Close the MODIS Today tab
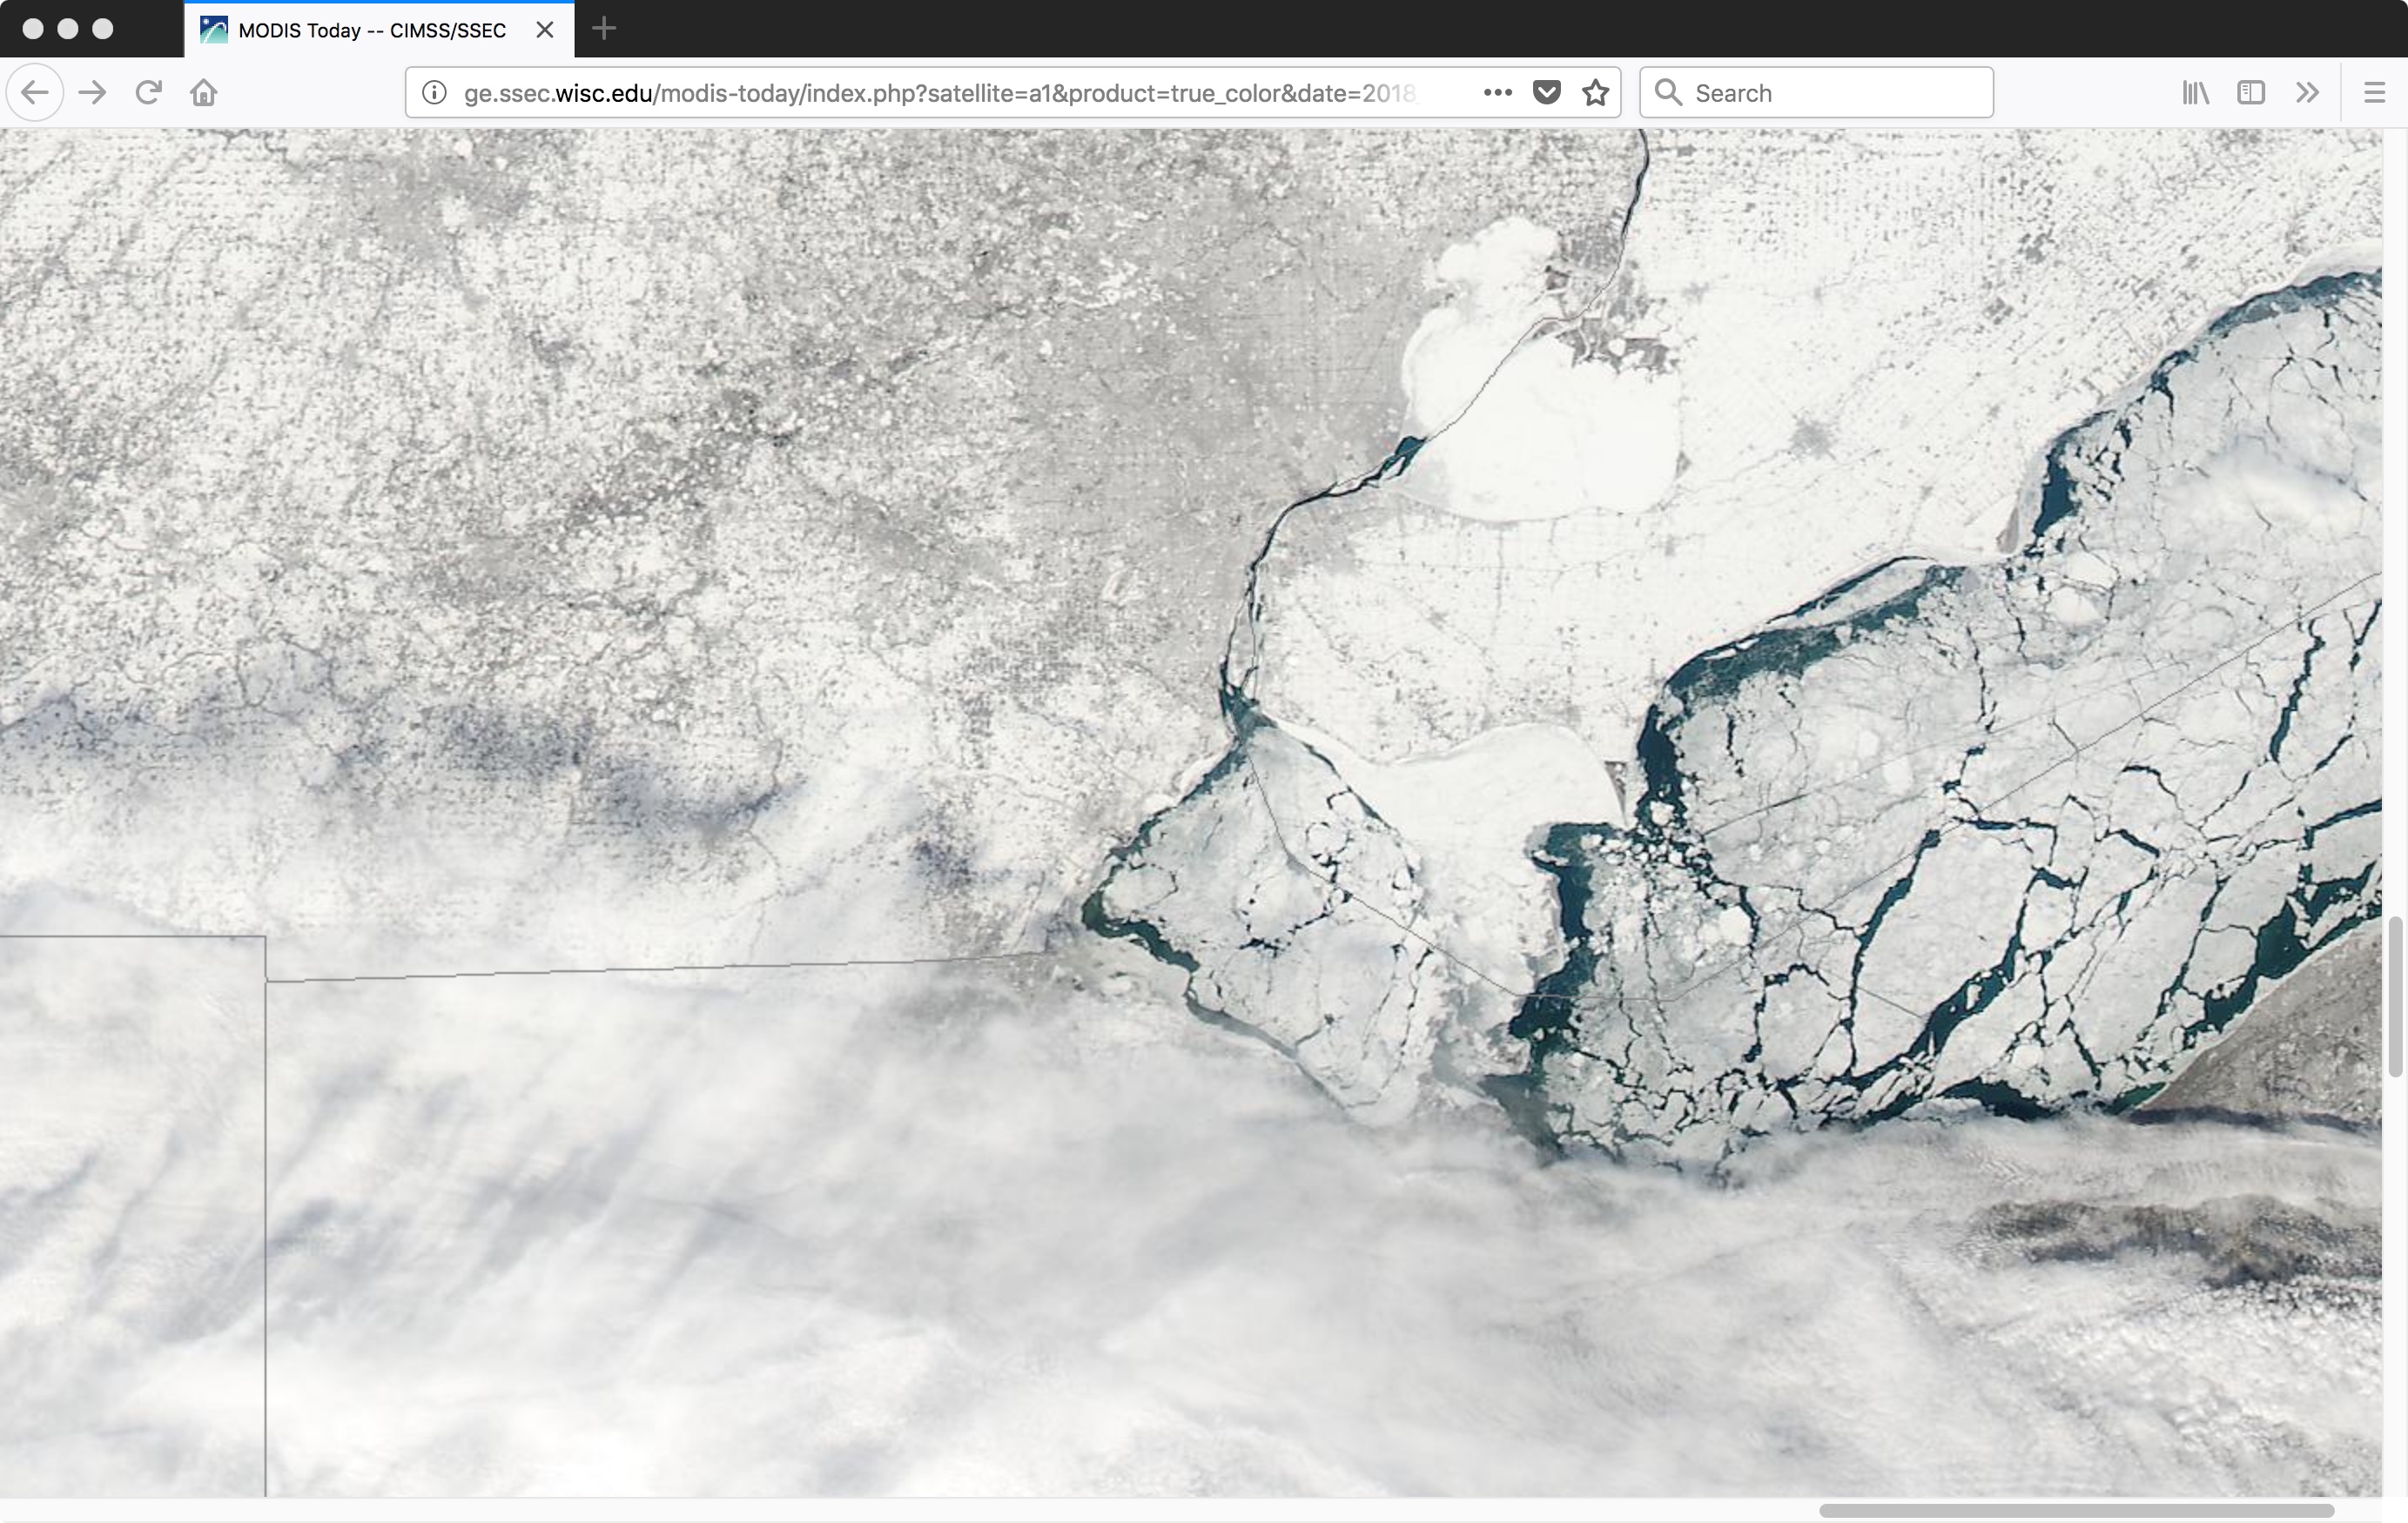Image resolution: width=2408 pixels, height=1523 pixels. pyautogui.click(x=545, y=30)
